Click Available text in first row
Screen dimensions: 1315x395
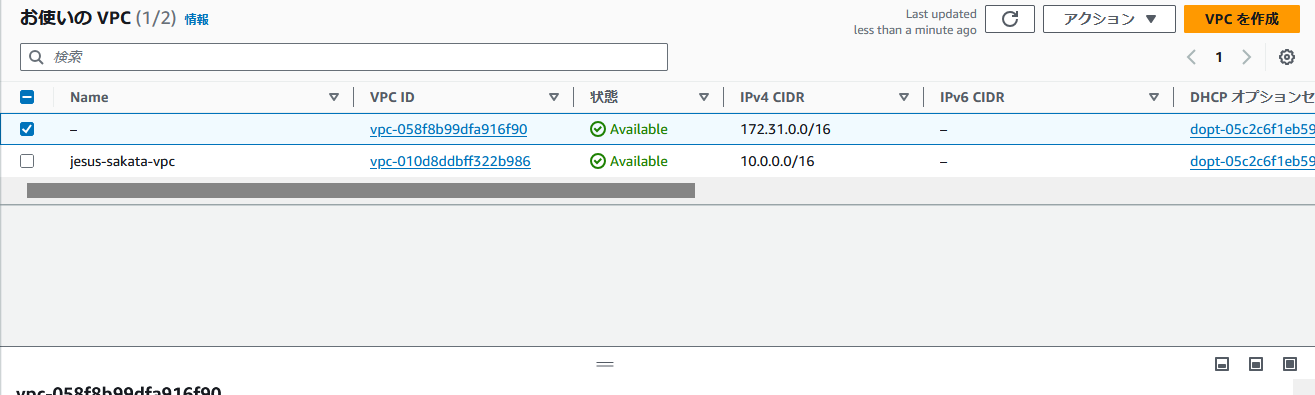click(639, 129)
